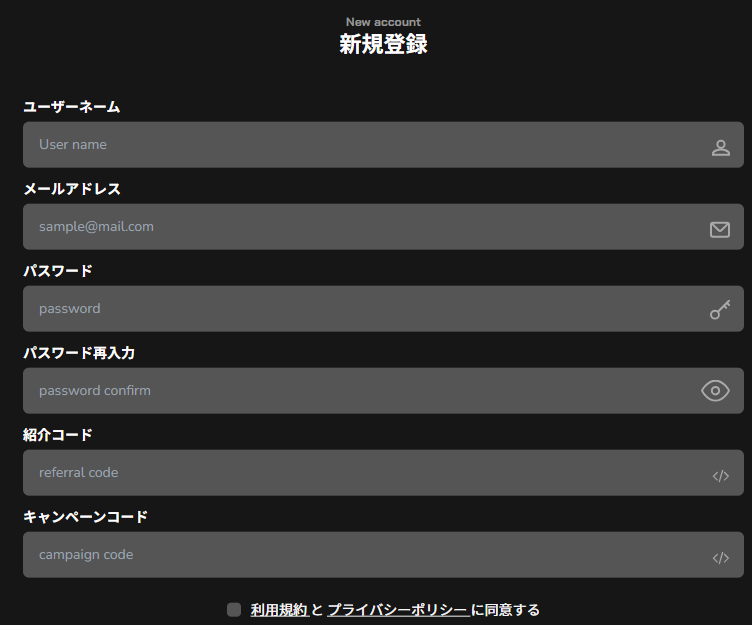Click the code icon in referral code field

click(x=720, y=476)
